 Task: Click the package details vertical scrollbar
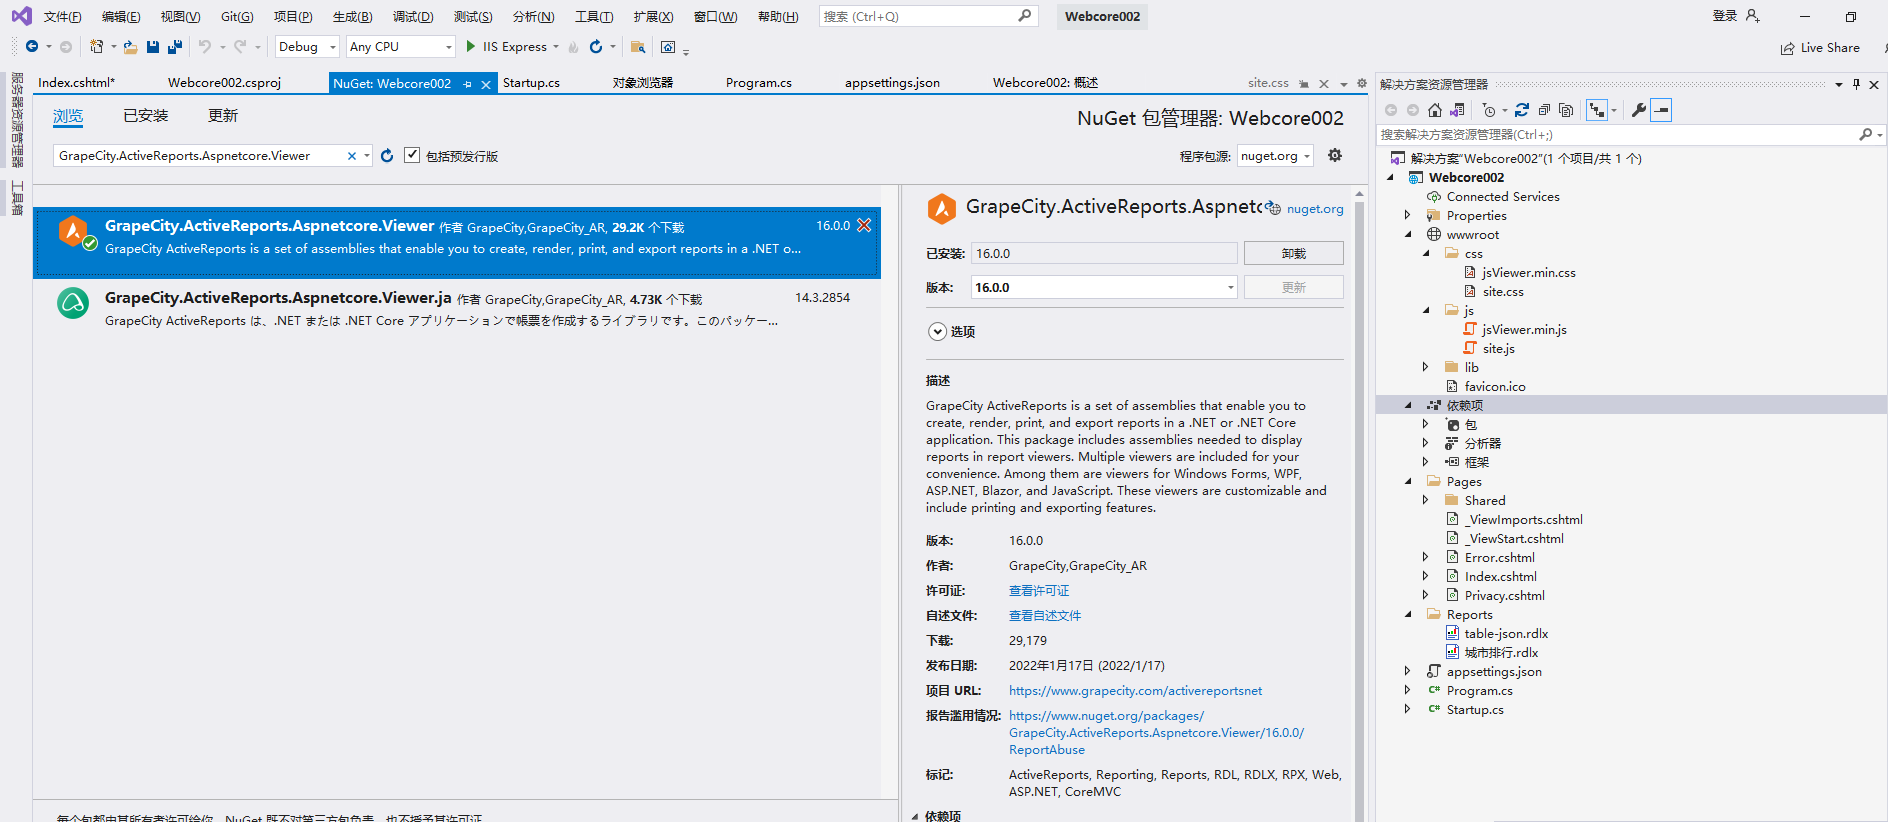click(1359, 500)
